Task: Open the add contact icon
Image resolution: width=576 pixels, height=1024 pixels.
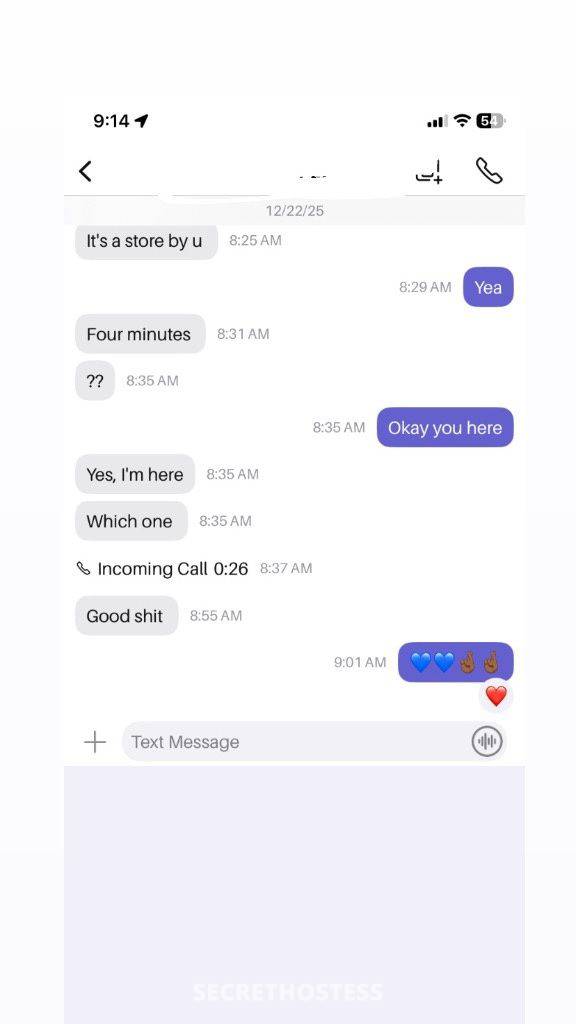Action: coord(430,172)
